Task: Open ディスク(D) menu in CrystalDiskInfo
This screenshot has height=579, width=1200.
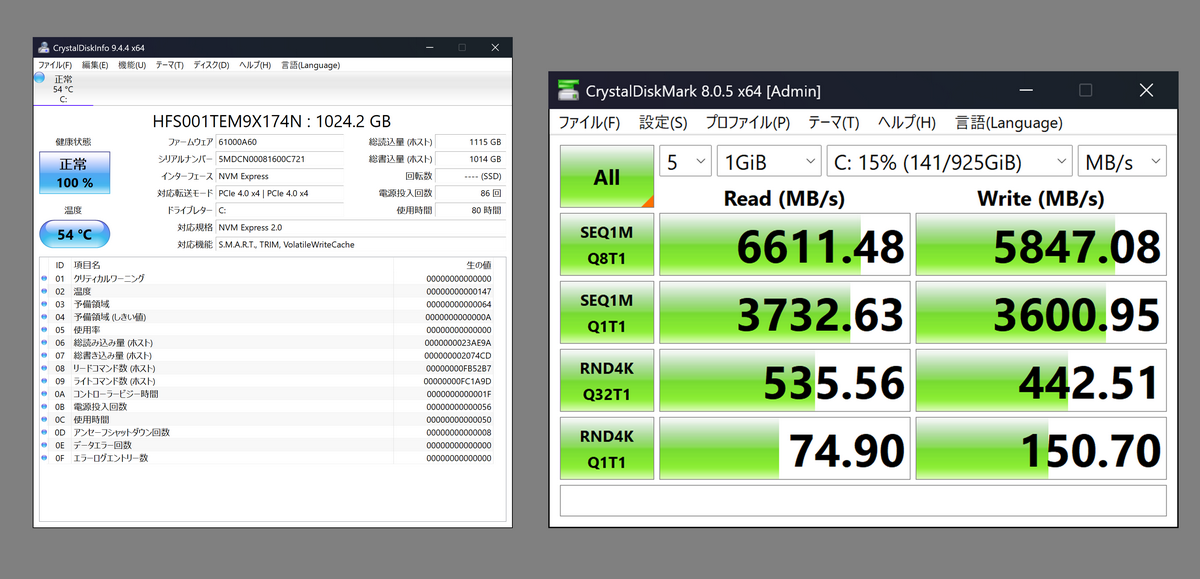Action: coord(211,65)
